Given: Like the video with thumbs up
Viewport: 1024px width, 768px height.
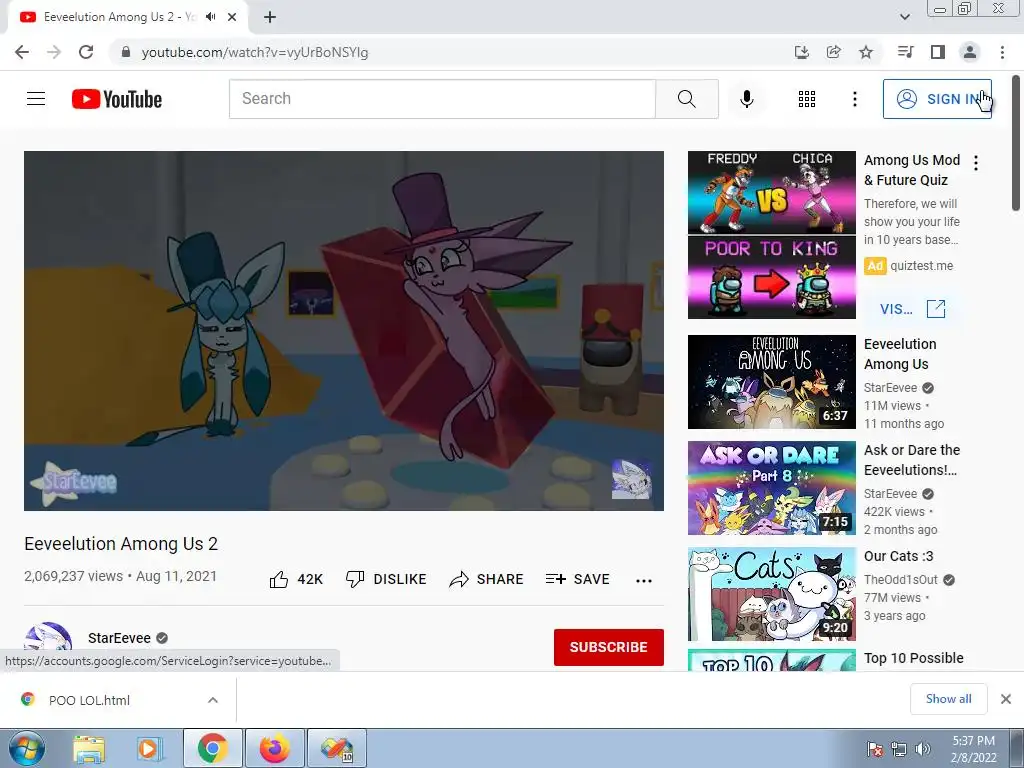Looking at the screenshot, I should (x=296, y=579).
